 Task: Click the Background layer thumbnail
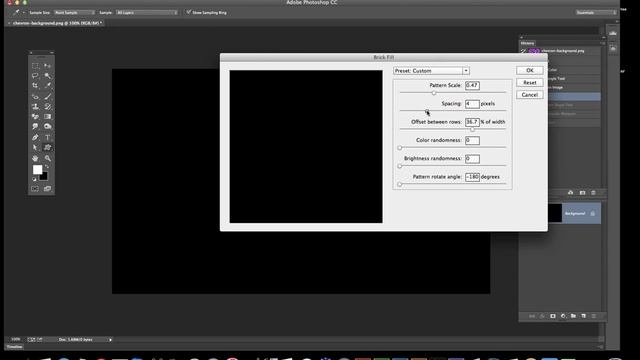554,213
